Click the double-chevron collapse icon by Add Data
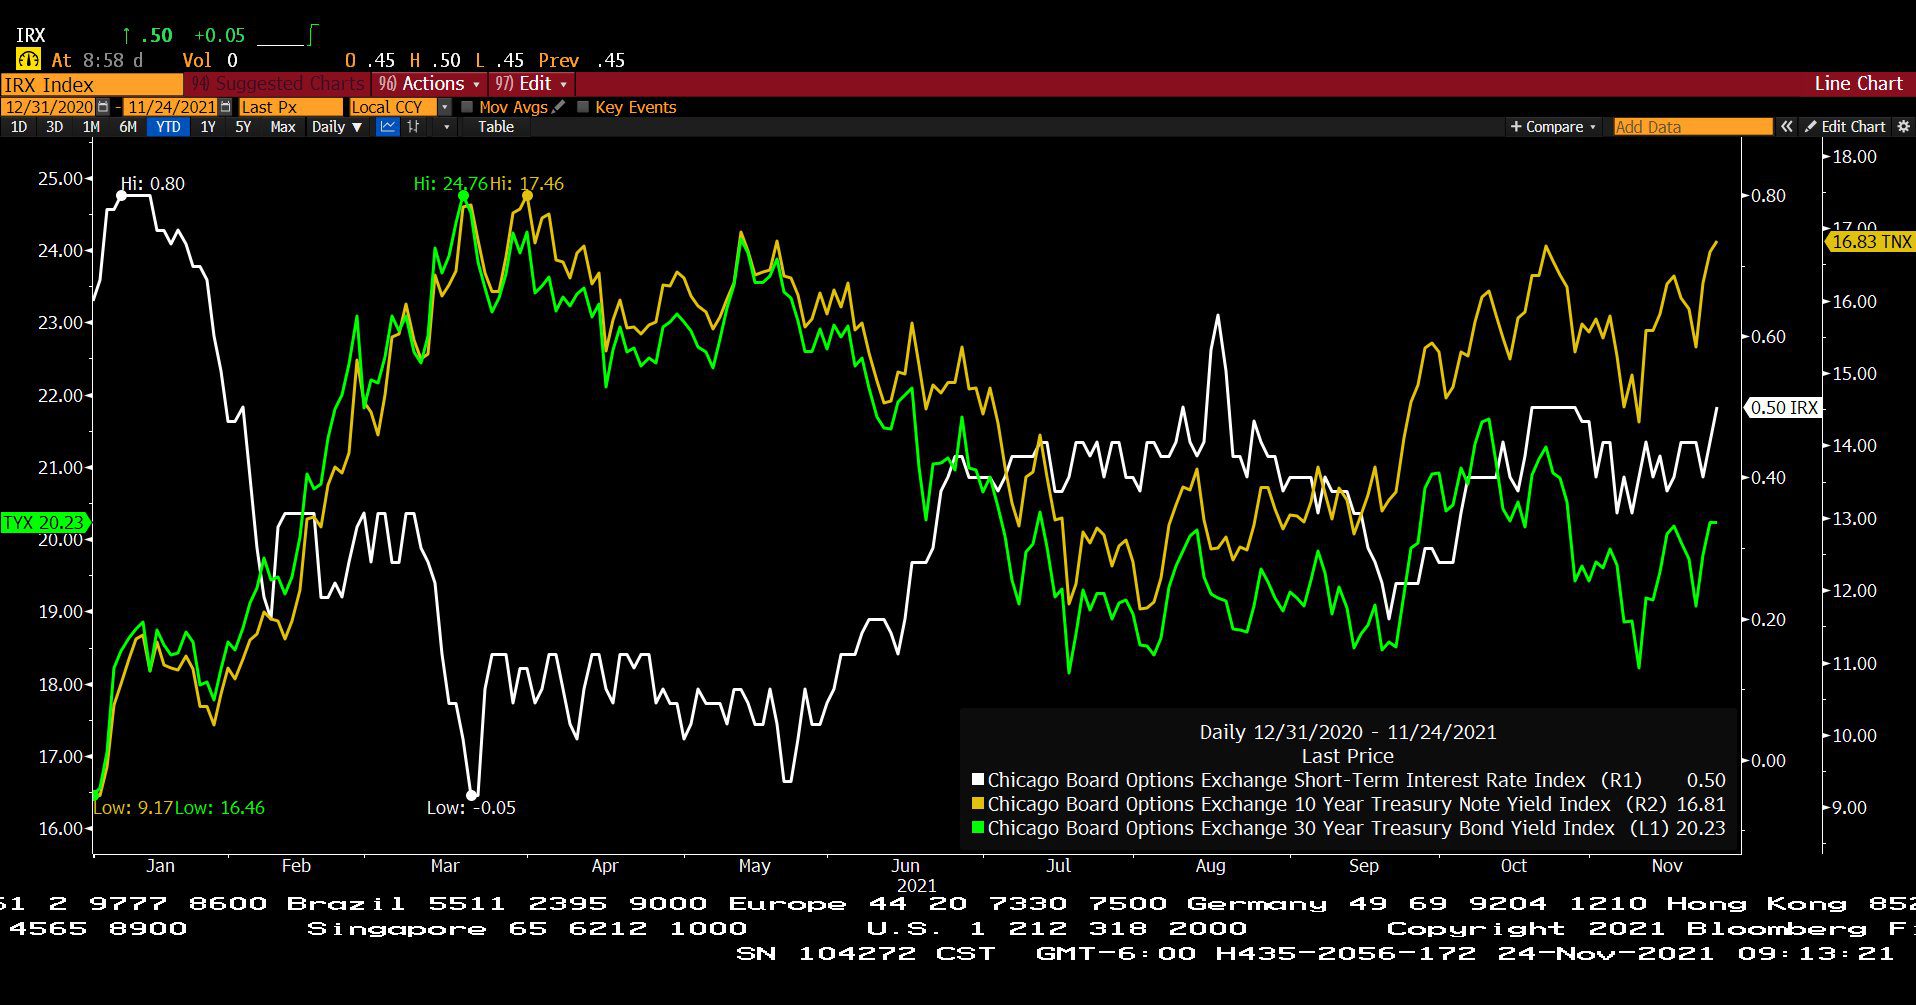This screenshot has height=1005, width=1916. 1787,127
